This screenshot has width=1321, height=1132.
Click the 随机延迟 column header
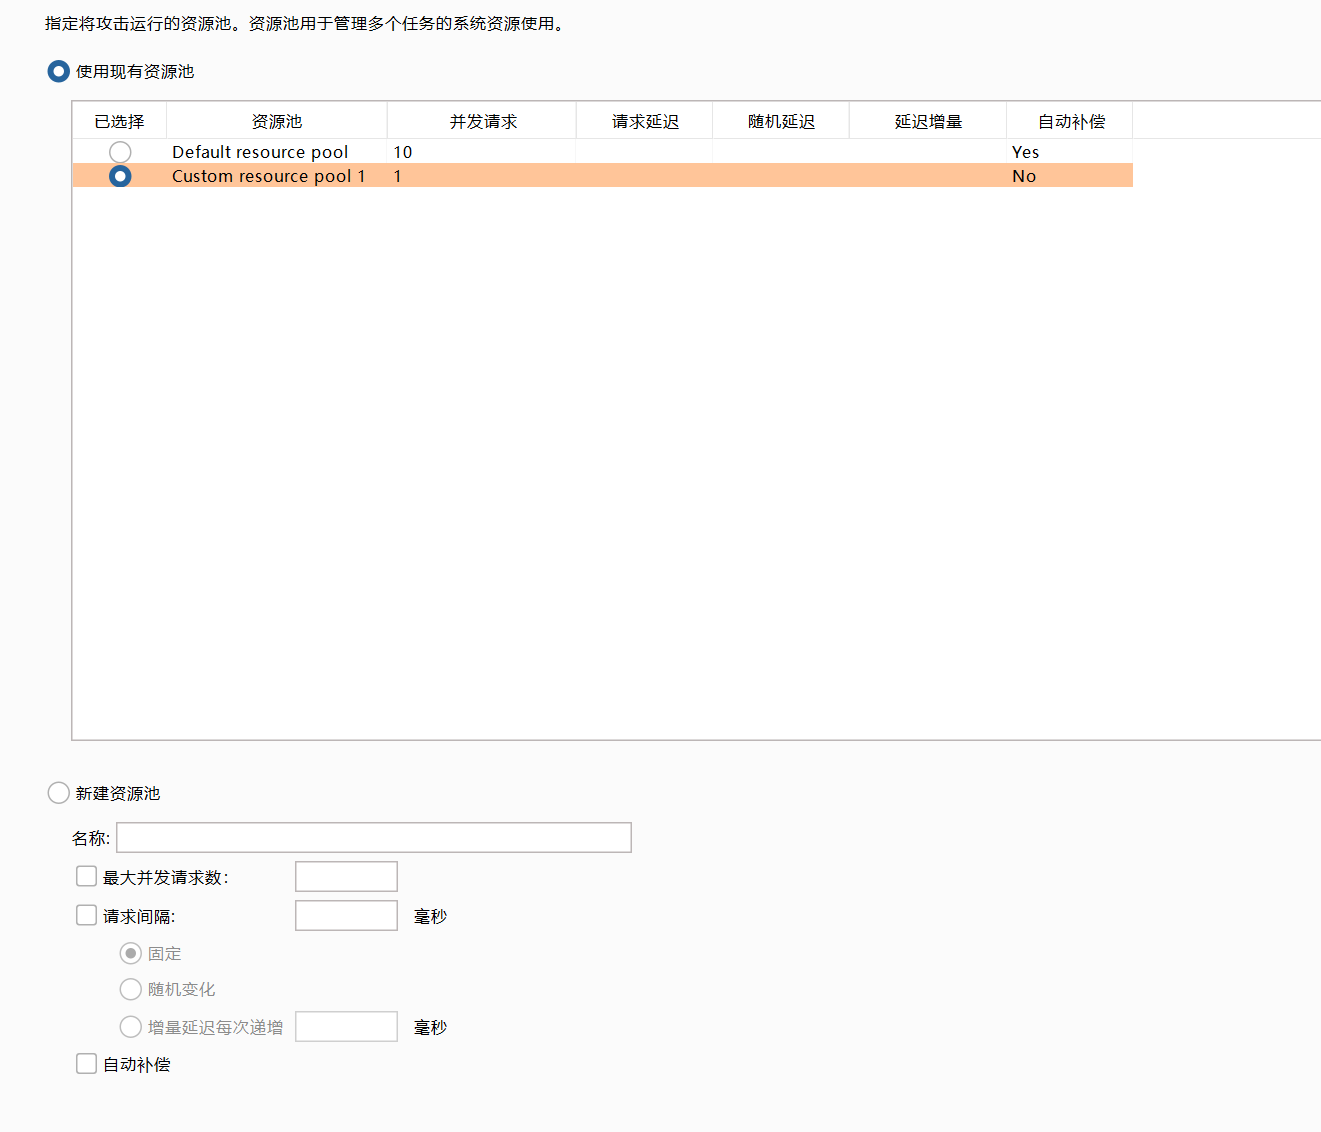click(x=781, y=121)
